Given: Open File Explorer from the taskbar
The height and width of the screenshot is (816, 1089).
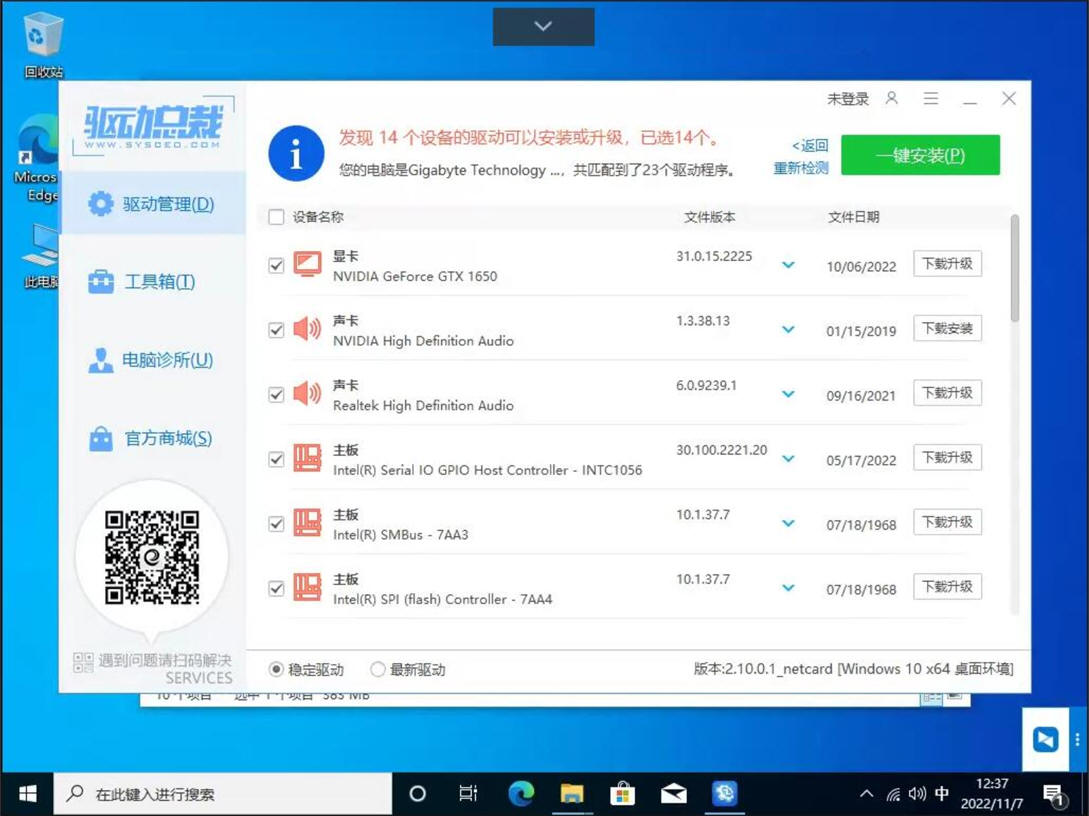Looking at the screenshot, I should (572, 794).
